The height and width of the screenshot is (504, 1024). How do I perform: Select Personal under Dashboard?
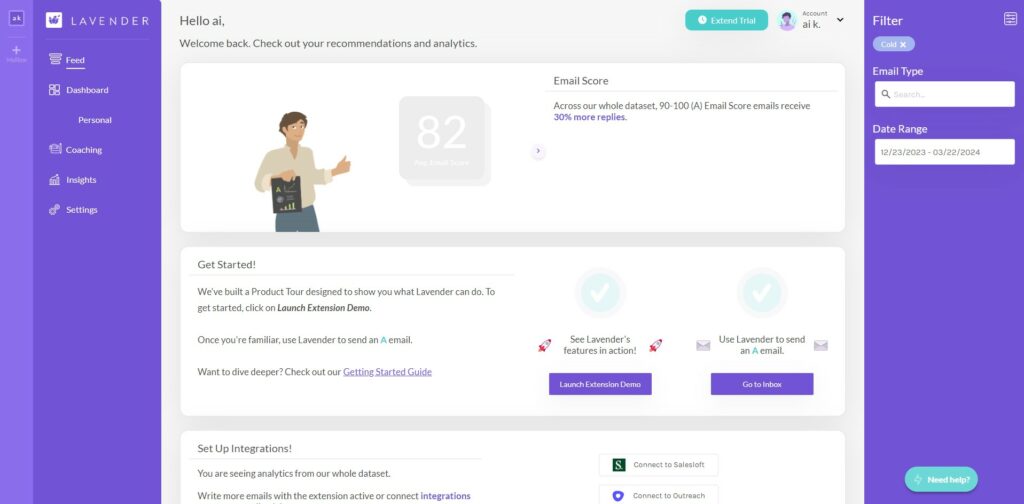(x=95, y=120)
